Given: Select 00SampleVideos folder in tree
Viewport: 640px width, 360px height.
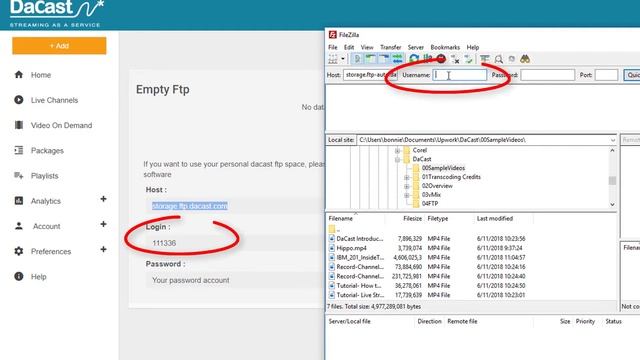Looking at the screenshot, I should [443, 168].
